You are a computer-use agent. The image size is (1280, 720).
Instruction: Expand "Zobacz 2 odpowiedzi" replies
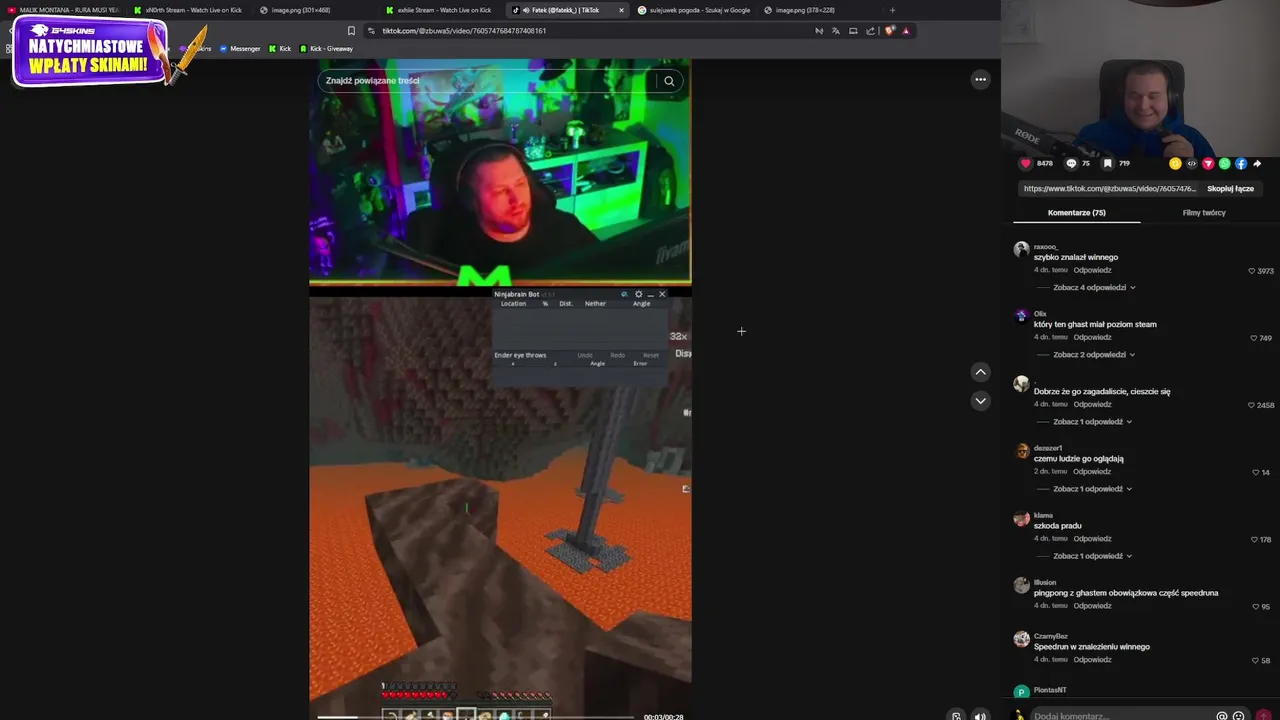click(x=1093, y=354)
